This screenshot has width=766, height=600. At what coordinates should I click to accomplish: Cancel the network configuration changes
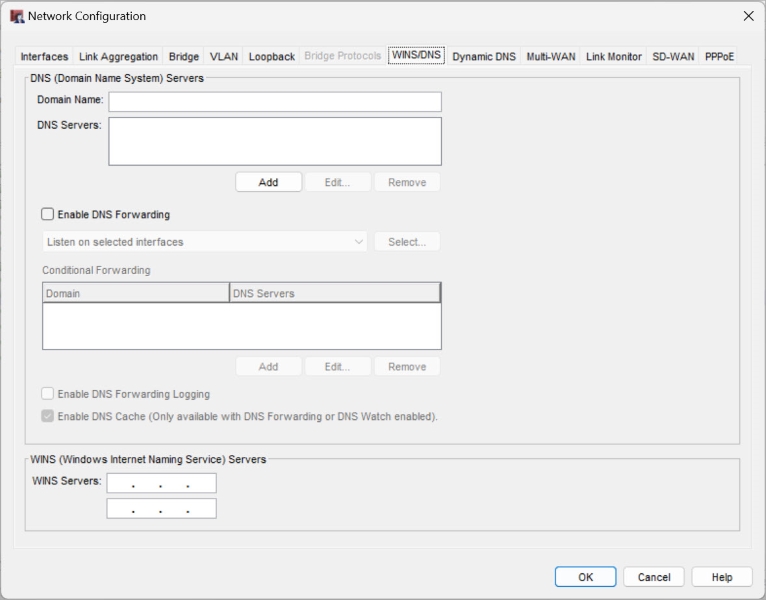654,577
